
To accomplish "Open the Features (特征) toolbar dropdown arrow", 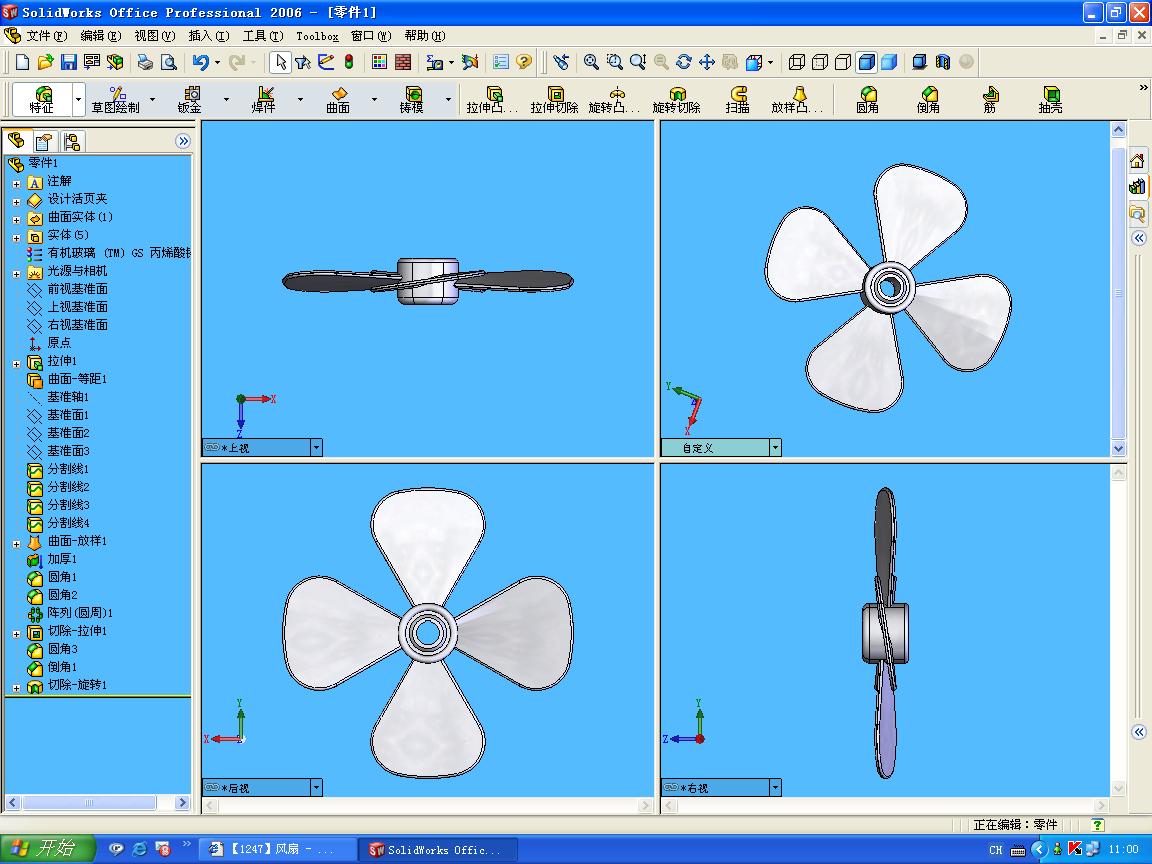I will [79, 99].
